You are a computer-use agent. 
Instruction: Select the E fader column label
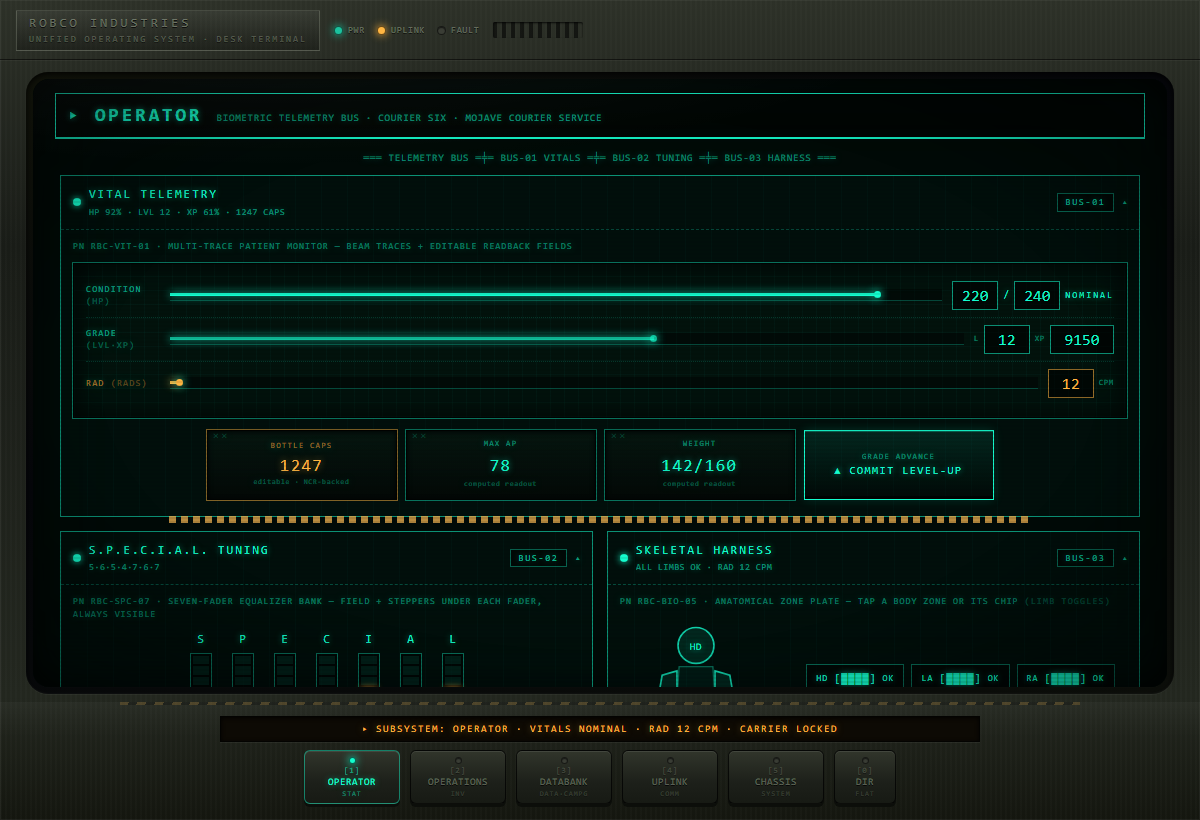[285, 639]
